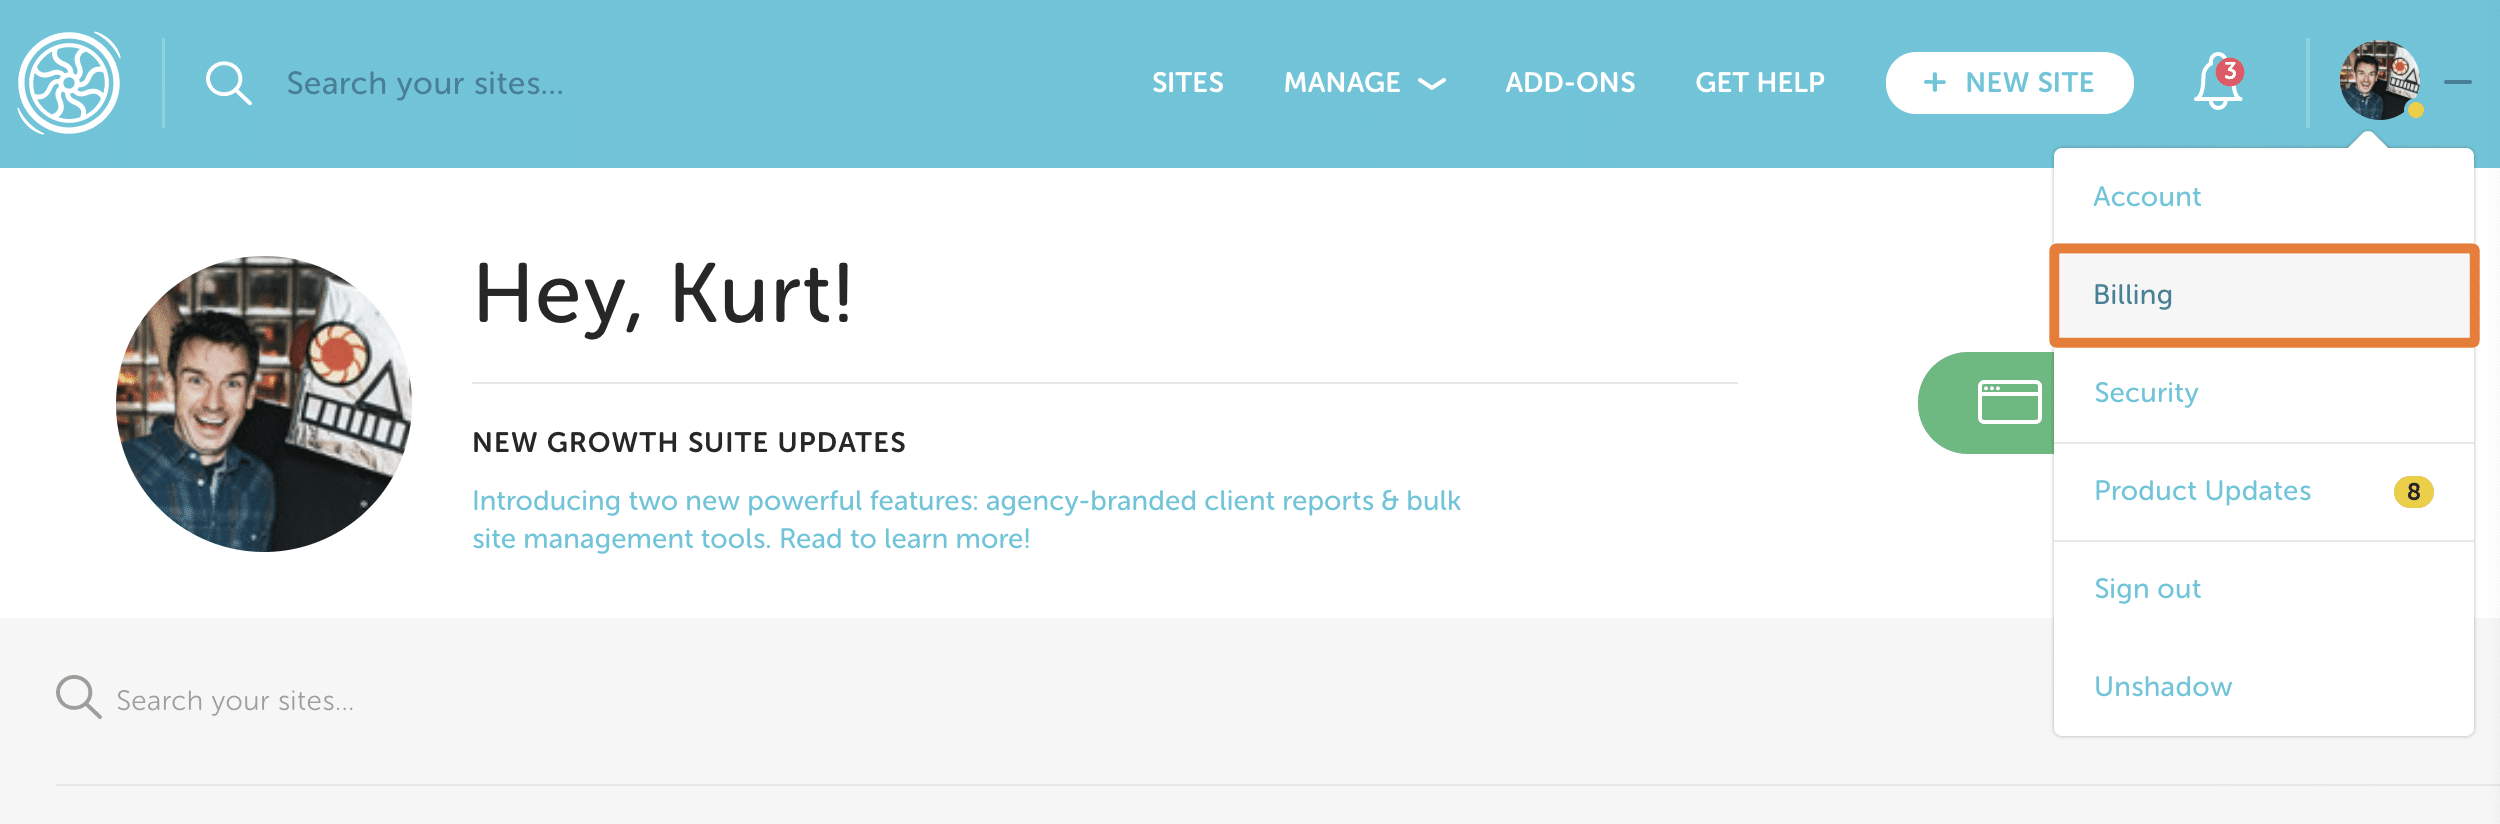Image resolution: width=2500 pixels, height=824 pixels.
Task: Click the green browser window icon
Action: point(2009,402)
